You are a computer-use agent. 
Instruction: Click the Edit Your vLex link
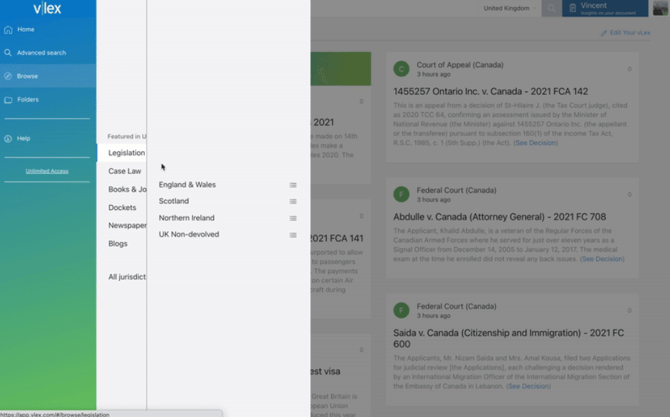point(630,33)
